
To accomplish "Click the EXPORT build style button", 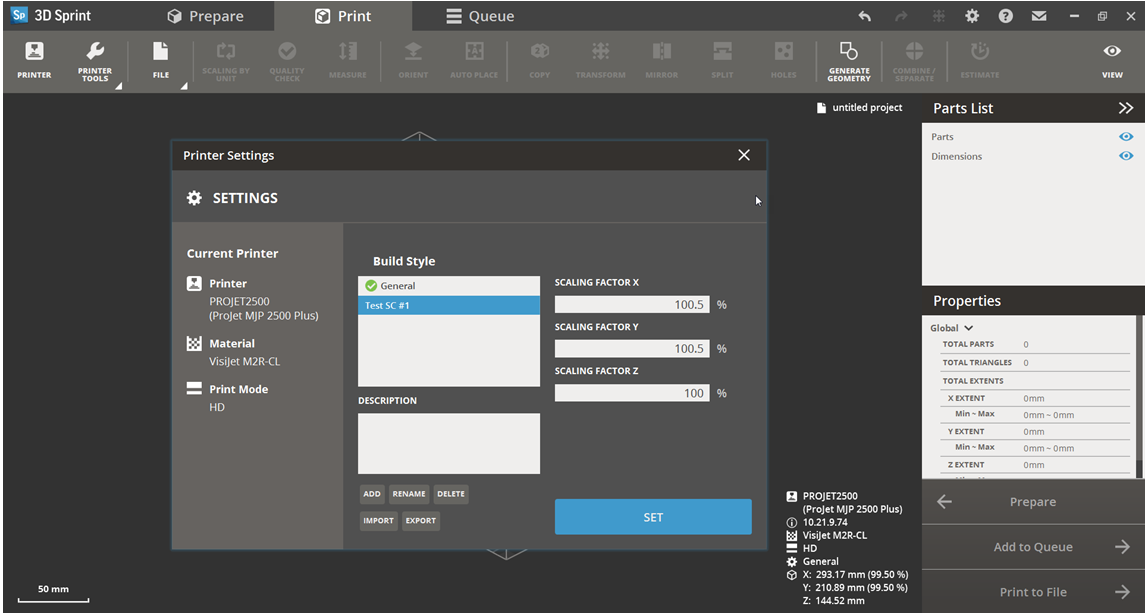I will (421, 521).
